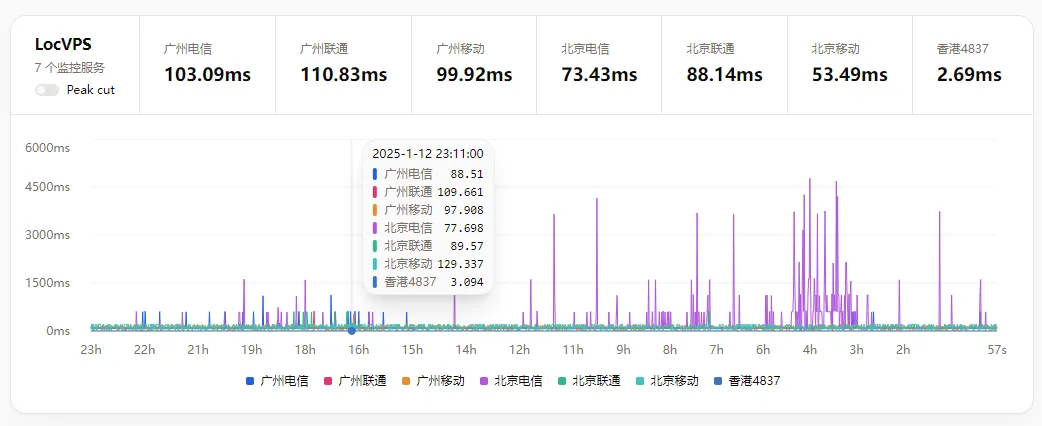
Task: Select the 广州联通 110.83ms stat card
Action: click(344, 65)
